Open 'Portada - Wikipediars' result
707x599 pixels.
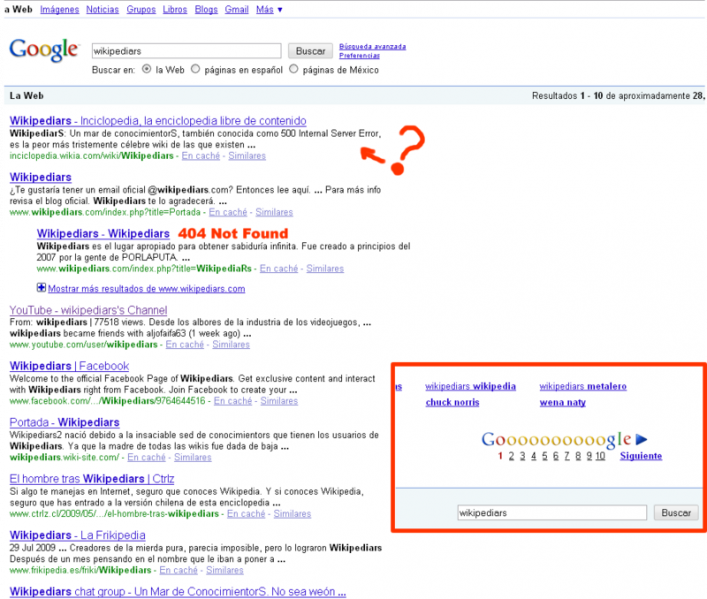point(64,422)
